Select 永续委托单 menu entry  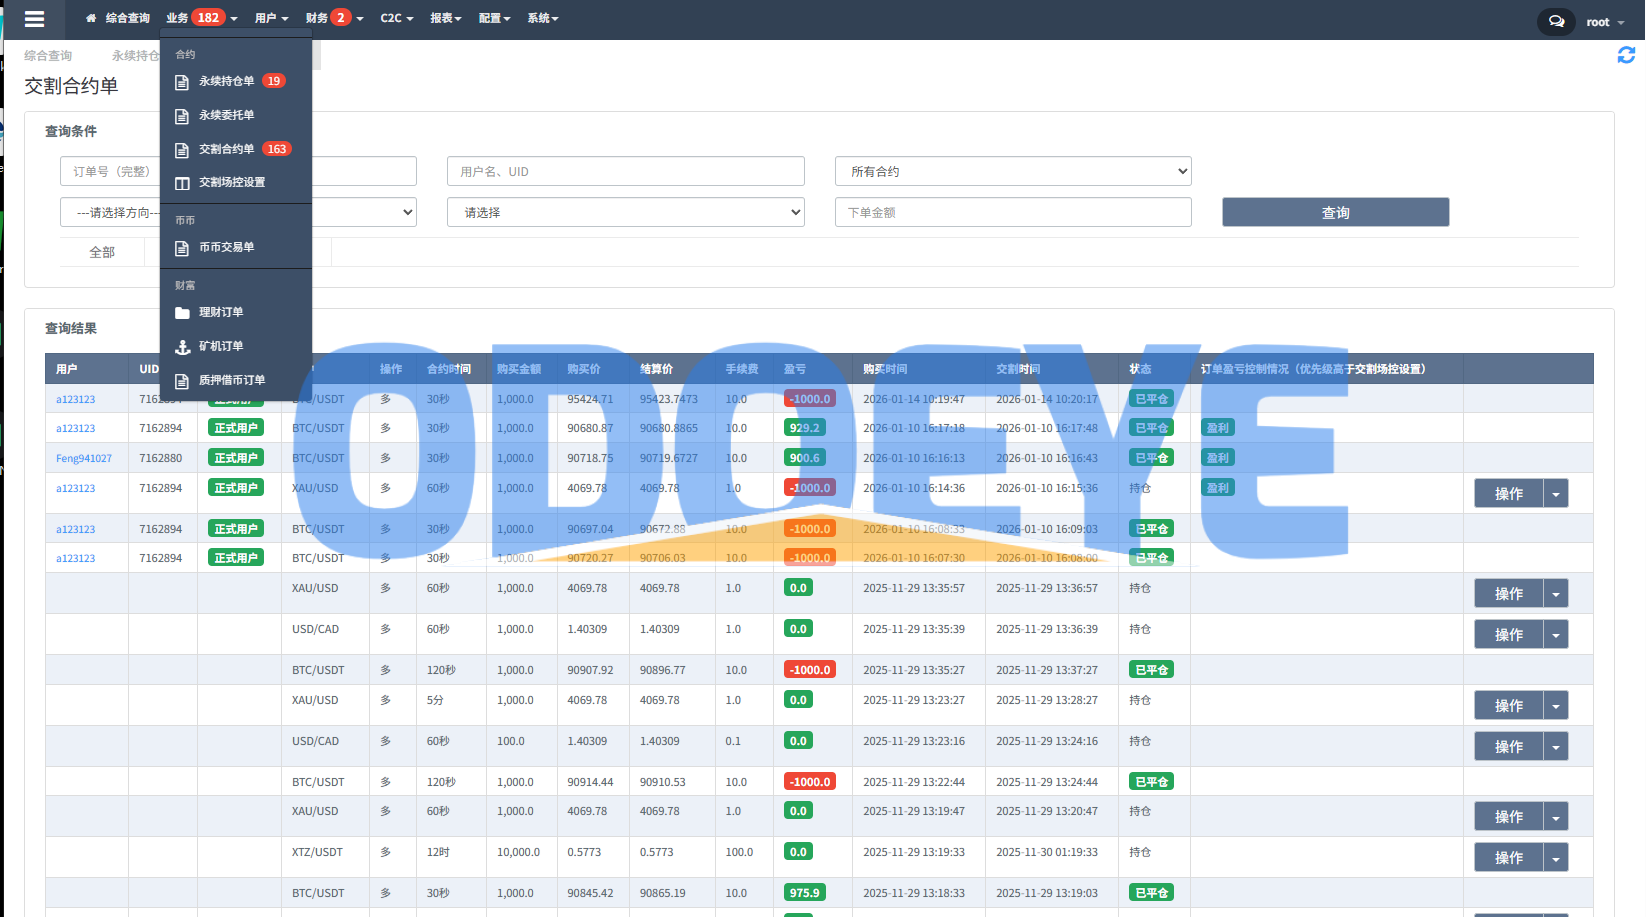226,115
